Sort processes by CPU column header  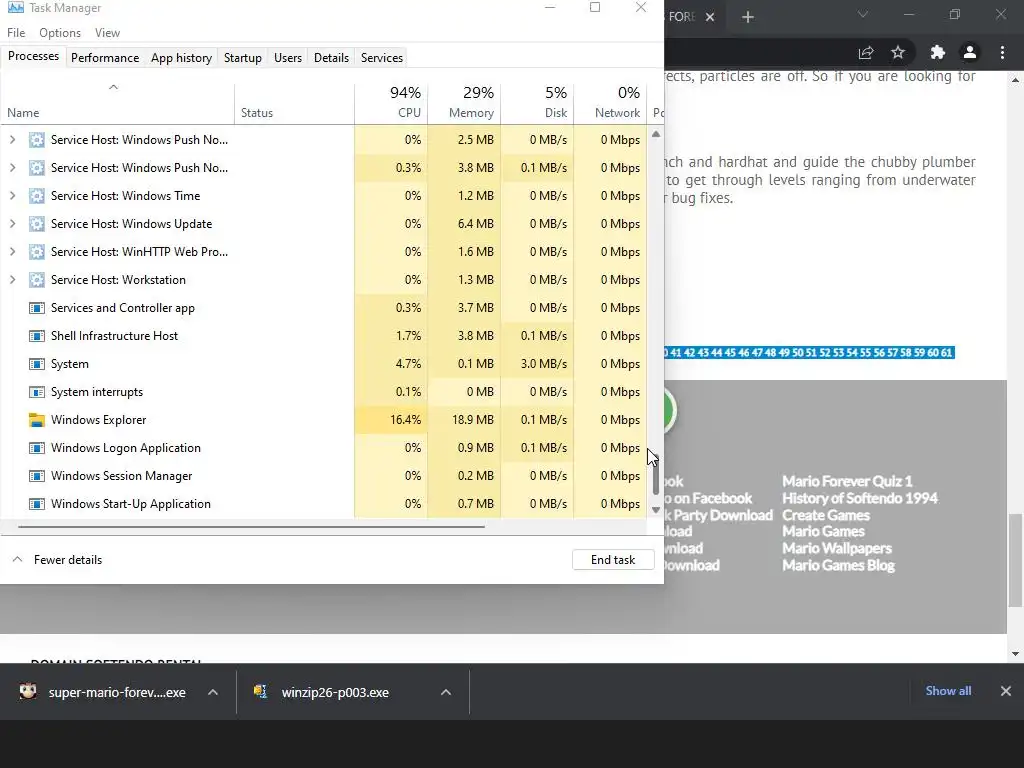click(392, 102)
